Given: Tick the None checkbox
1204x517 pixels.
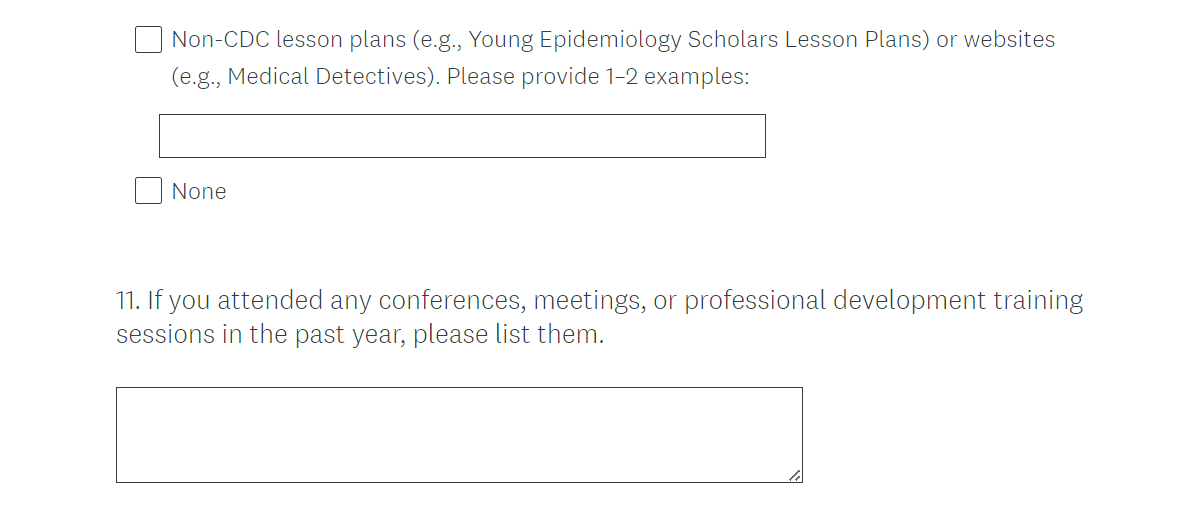Looking at the screenshot, I should point(148,191).
